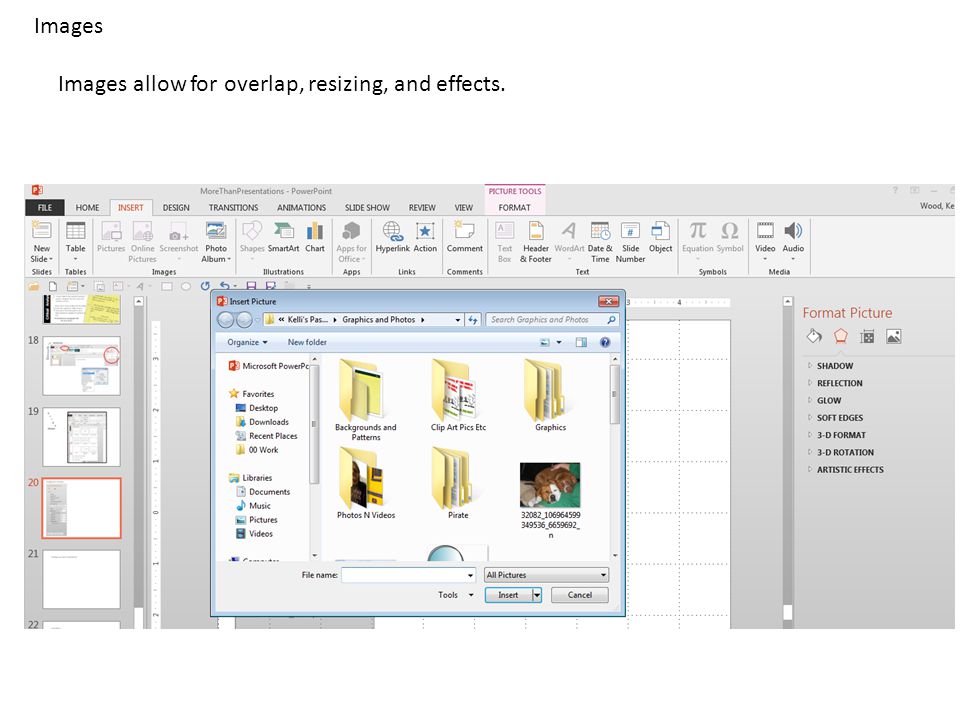Expand the GLOW section
Viewport: 960px width, 720px height.
click(x=809, y=400)
